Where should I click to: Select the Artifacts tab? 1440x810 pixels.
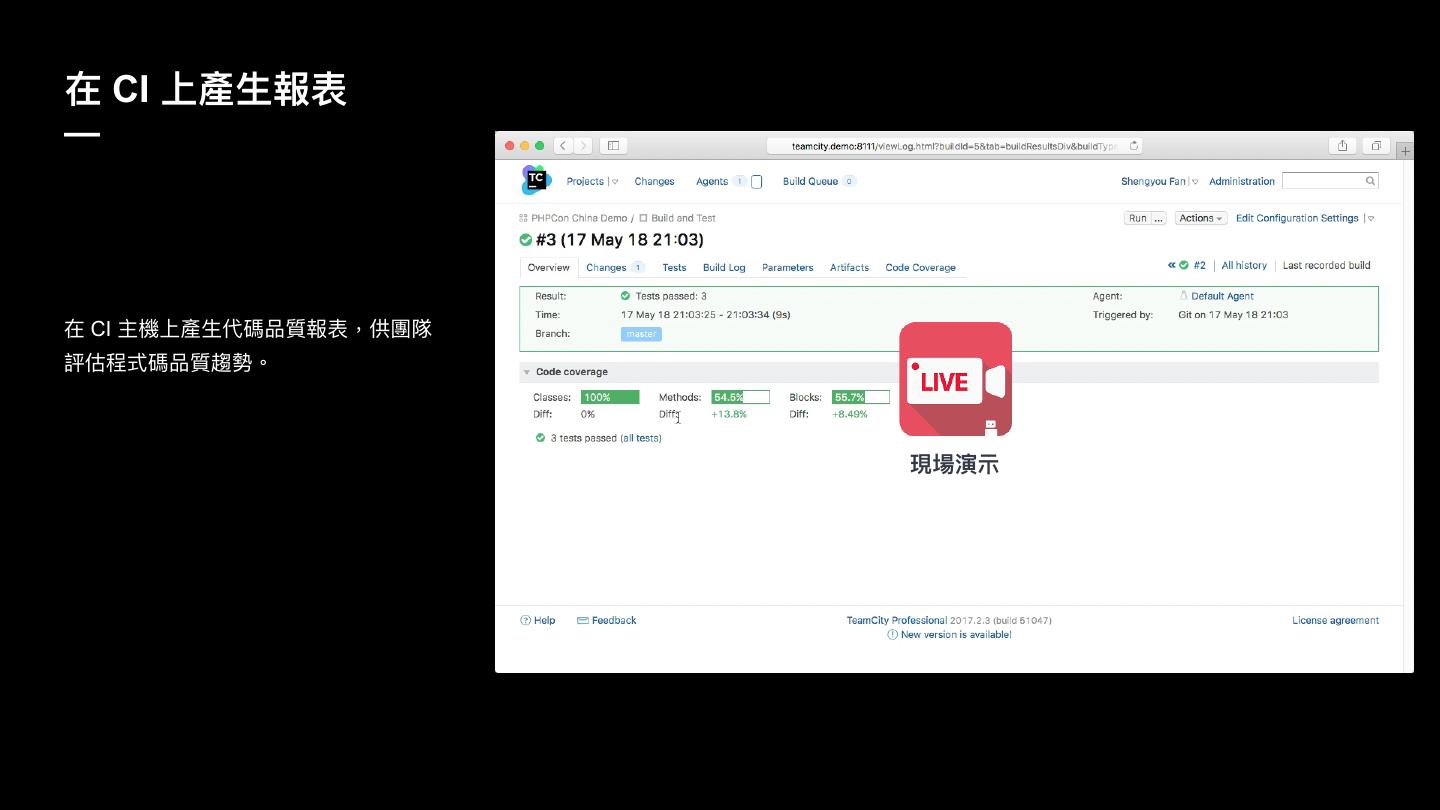(x=849, y=268)
